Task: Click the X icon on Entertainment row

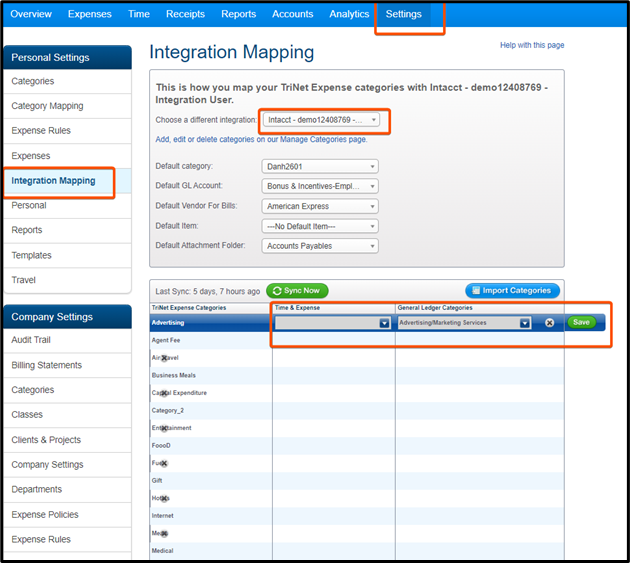Action: point(163,428)
